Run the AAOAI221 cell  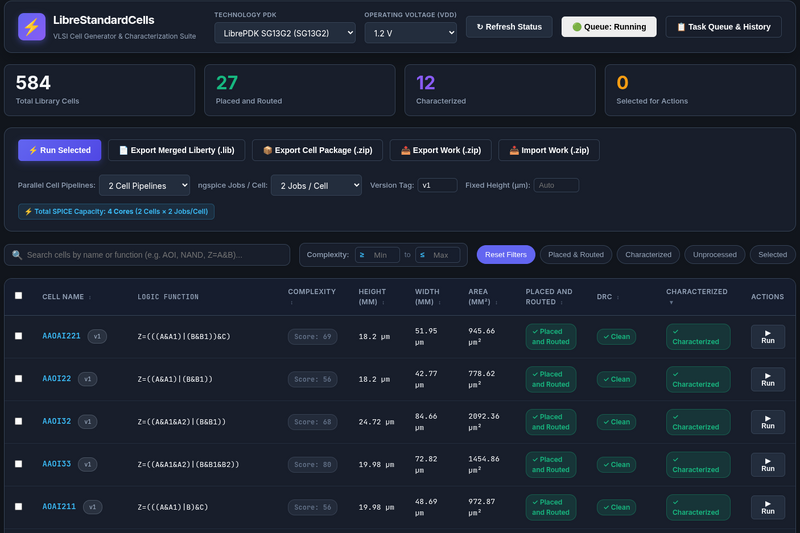pos(767,337)
